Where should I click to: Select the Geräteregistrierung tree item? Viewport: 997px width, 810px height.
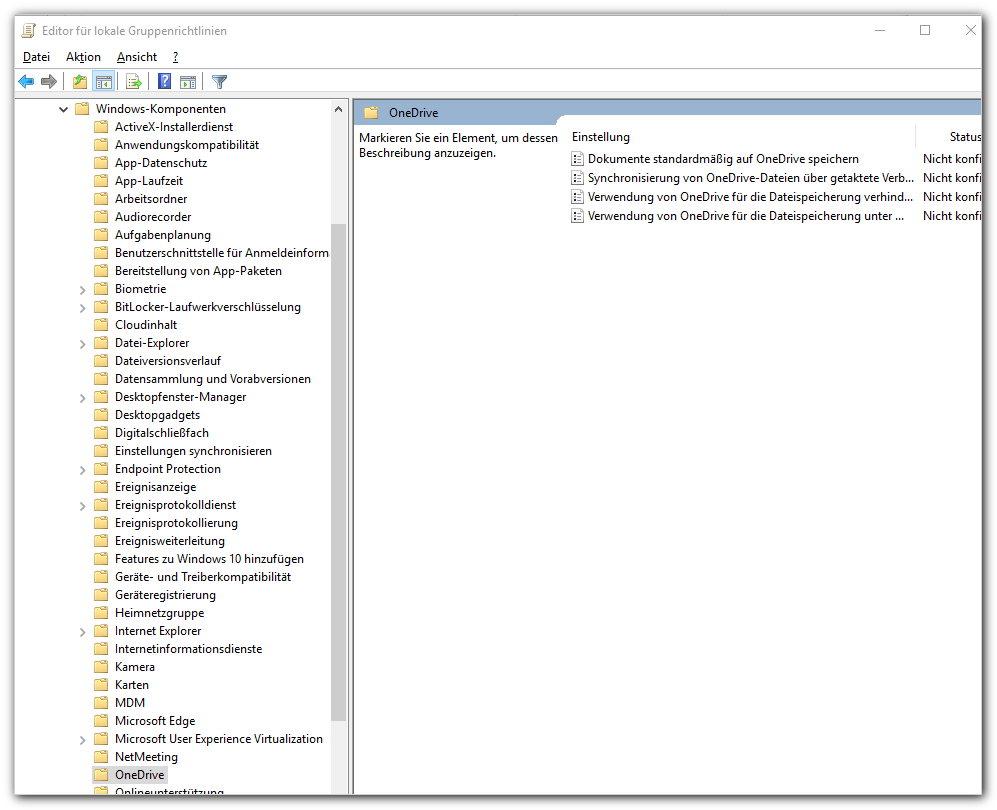165,595
